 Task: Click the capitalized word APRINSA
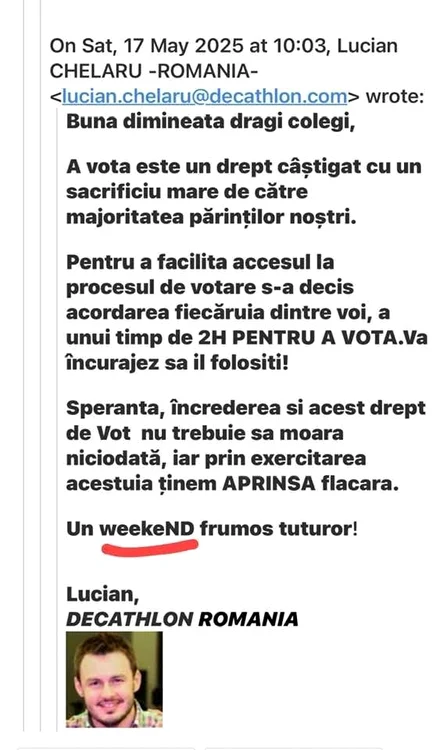pyautogui.click(x=269, y=484)
